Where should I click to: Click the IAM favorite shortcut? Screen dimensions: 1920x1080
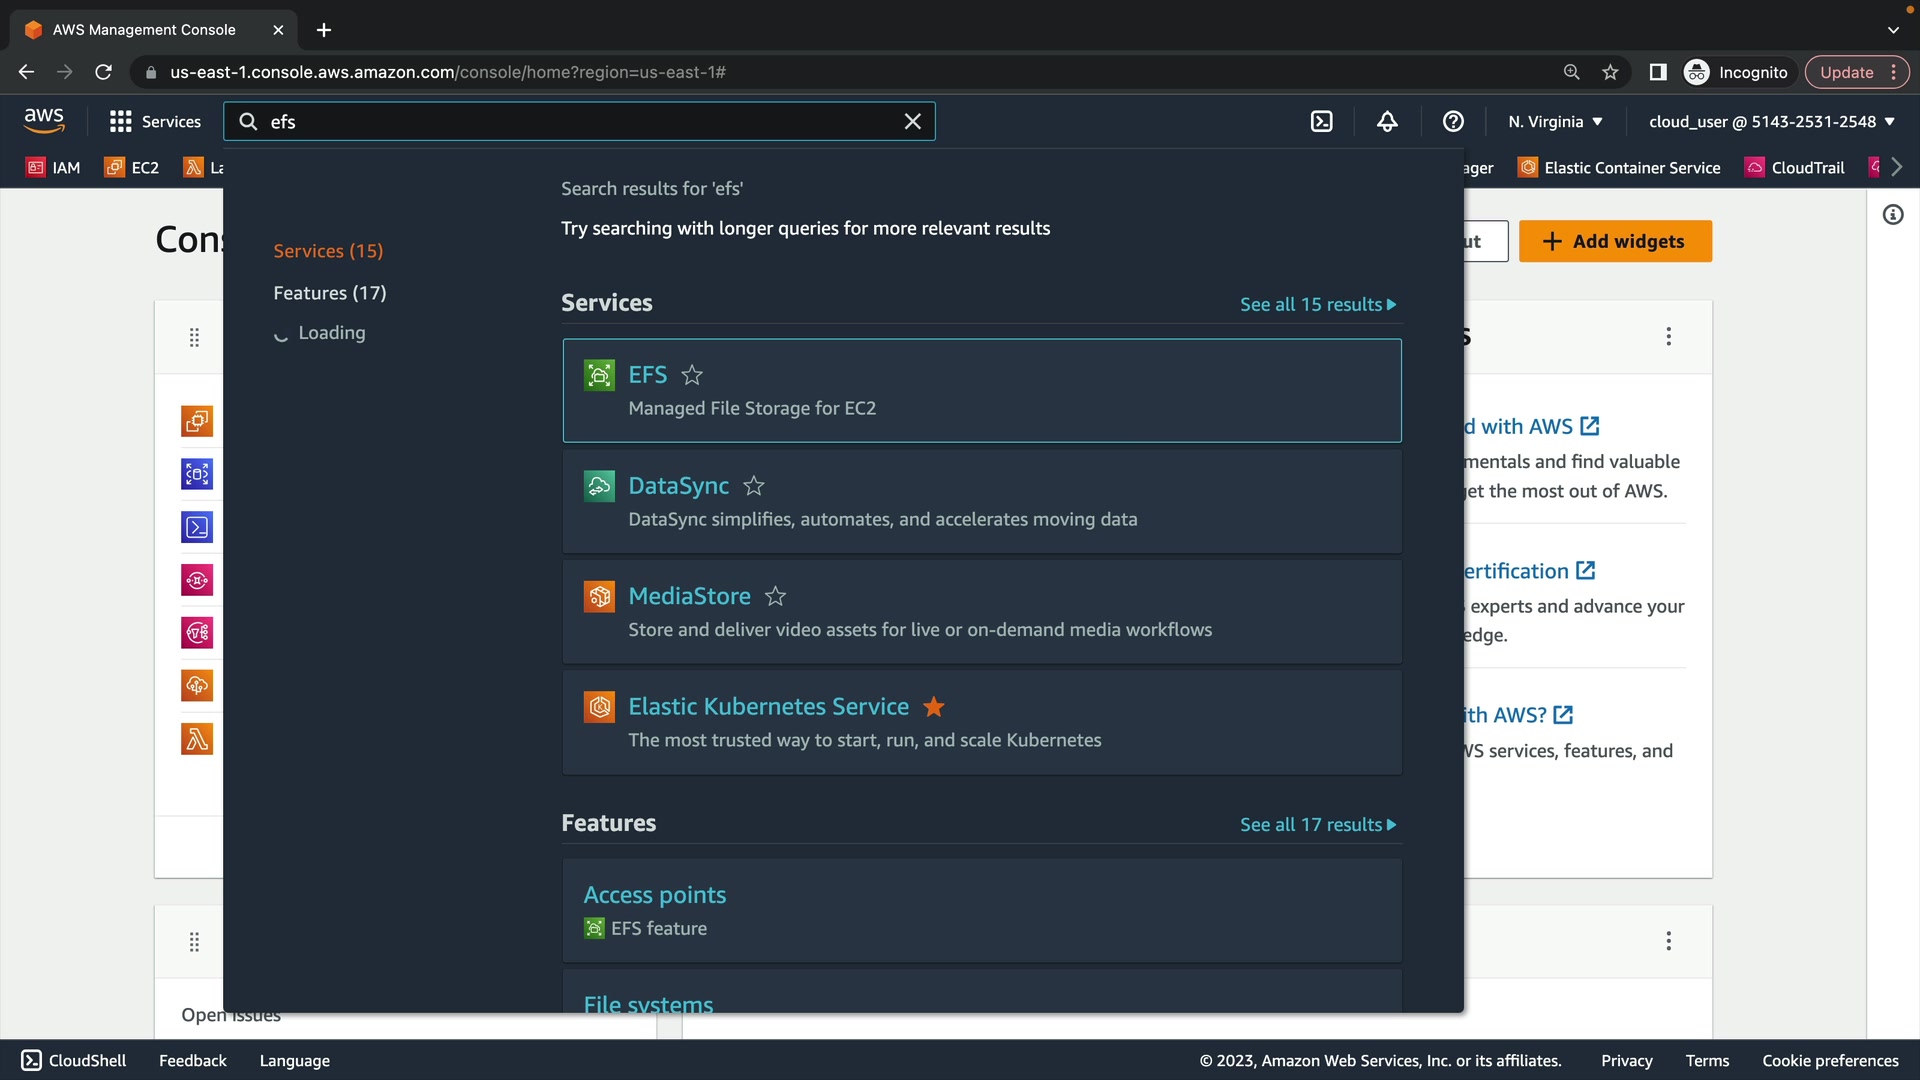(54, 167)
